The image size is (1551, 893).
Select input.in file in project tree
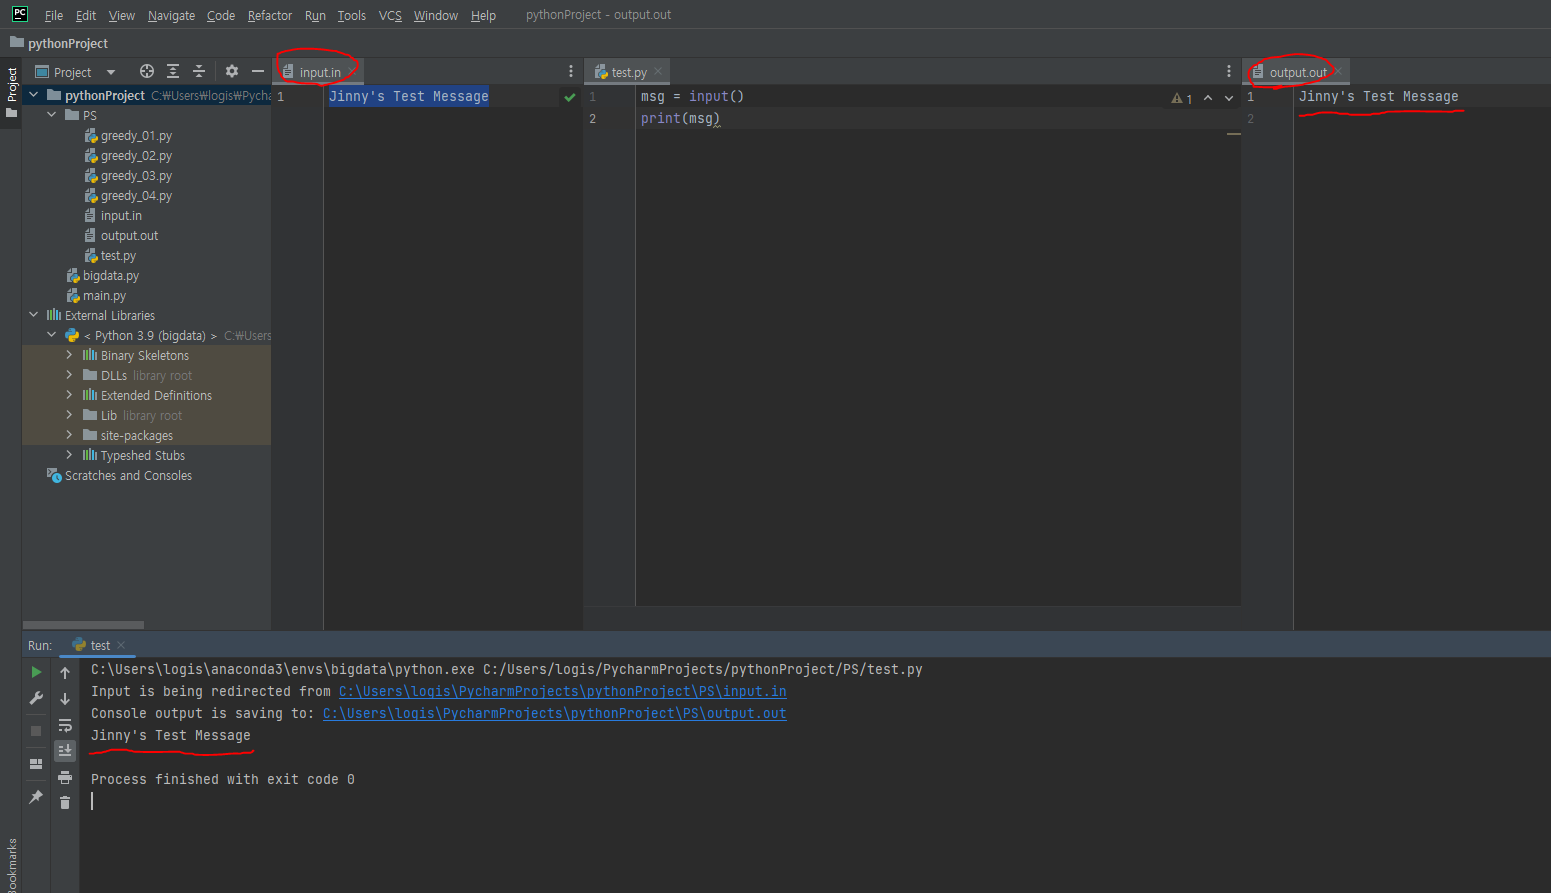(x=121, y=215)
